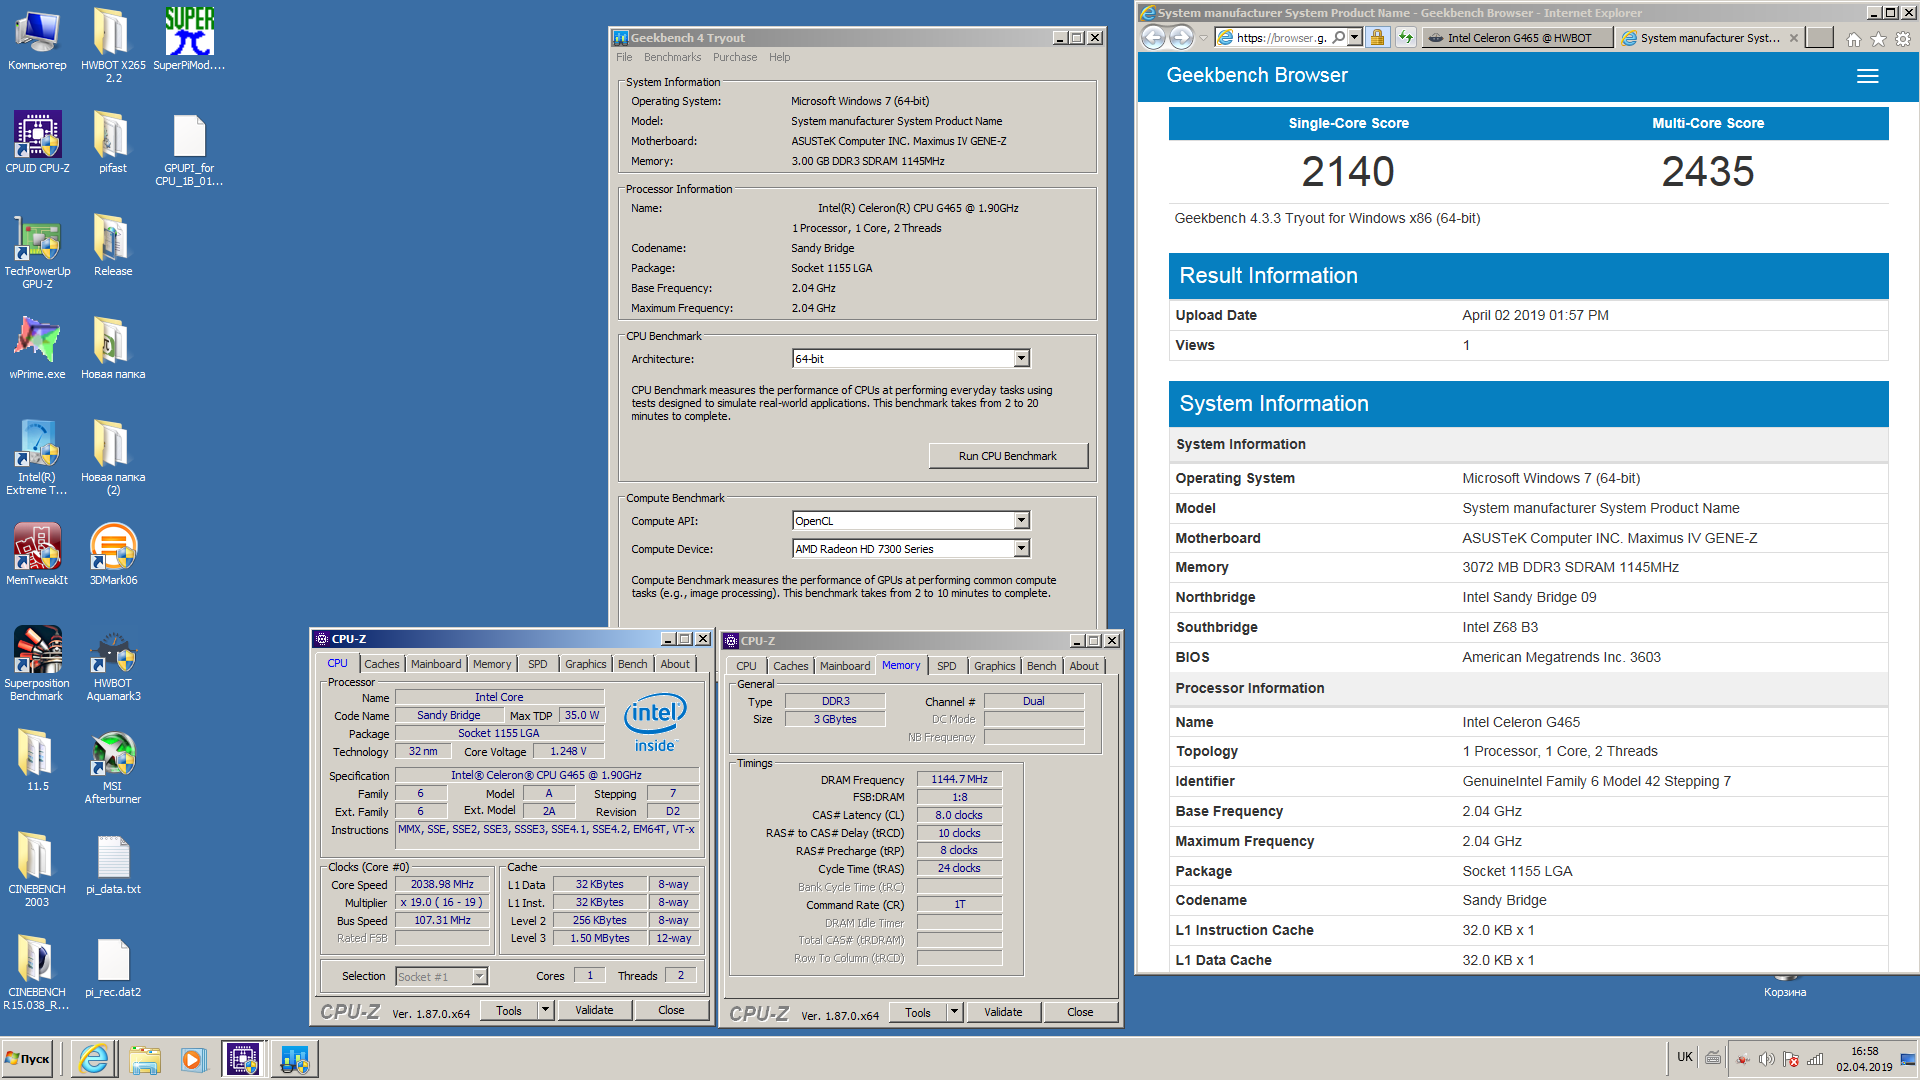Switch to Caches tab in left CPU-Z window
Screen dimensions: 1920x1080
tap(381, 664)
